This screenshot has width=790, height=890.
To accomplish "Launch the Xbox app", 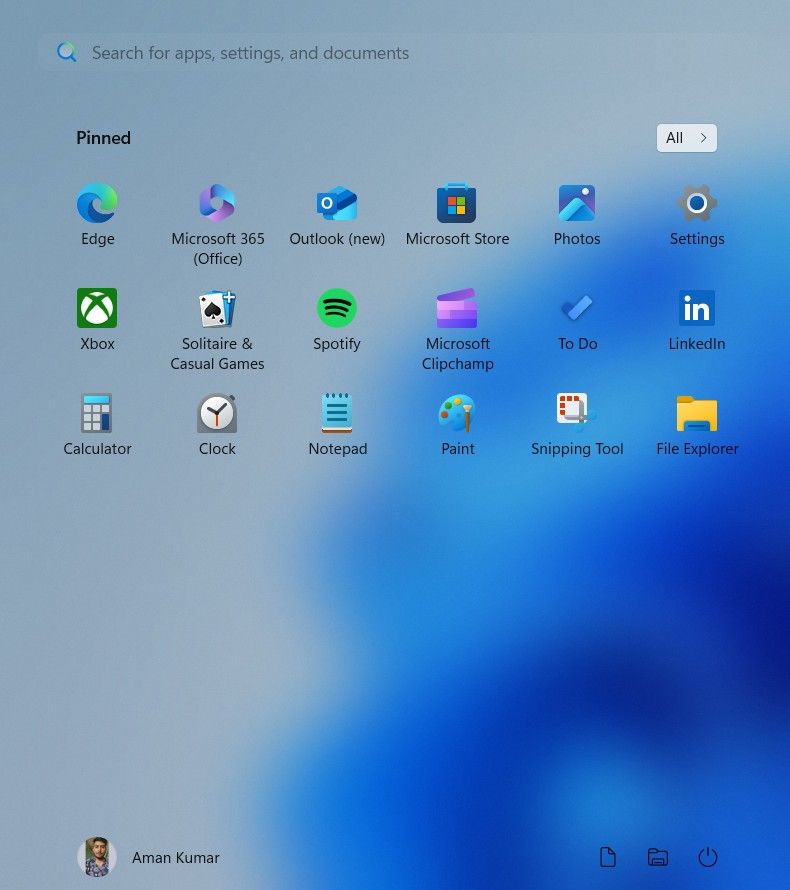I will (x=97, y=308).
